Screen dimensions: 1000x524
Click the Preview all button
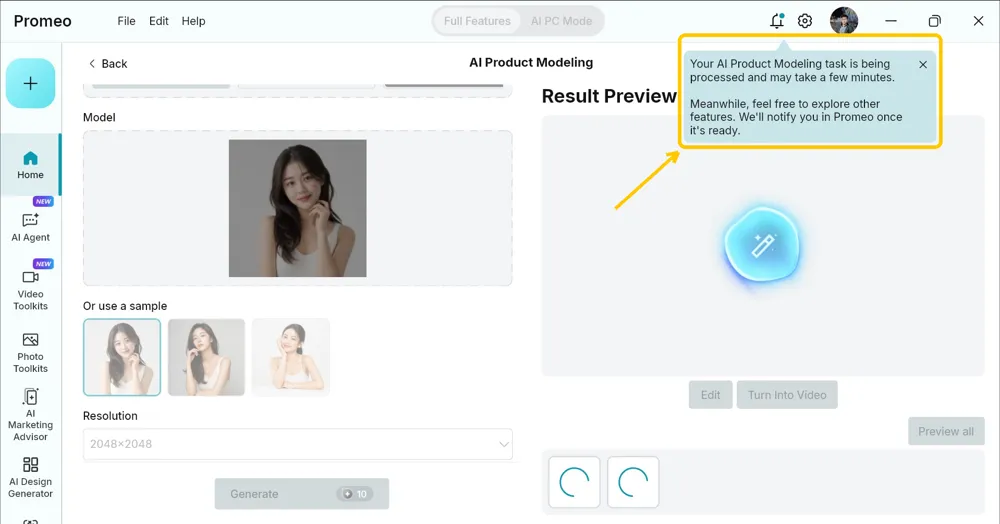click(946, 432)
